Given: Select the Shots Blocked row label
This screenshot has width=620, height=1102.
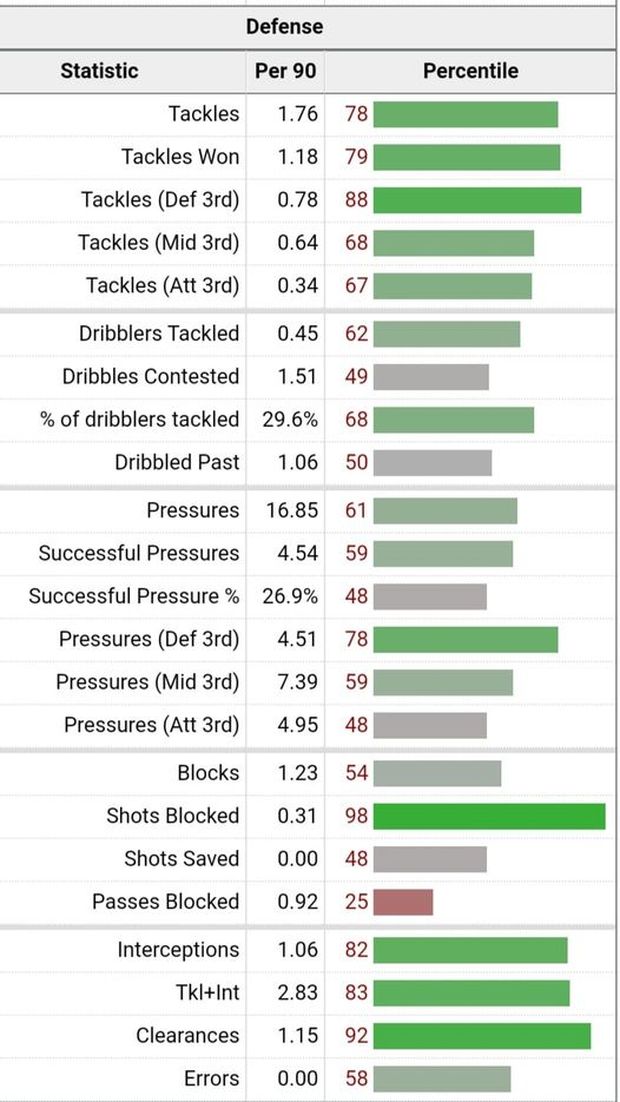Looking at the screenshot, I should 173,816.
